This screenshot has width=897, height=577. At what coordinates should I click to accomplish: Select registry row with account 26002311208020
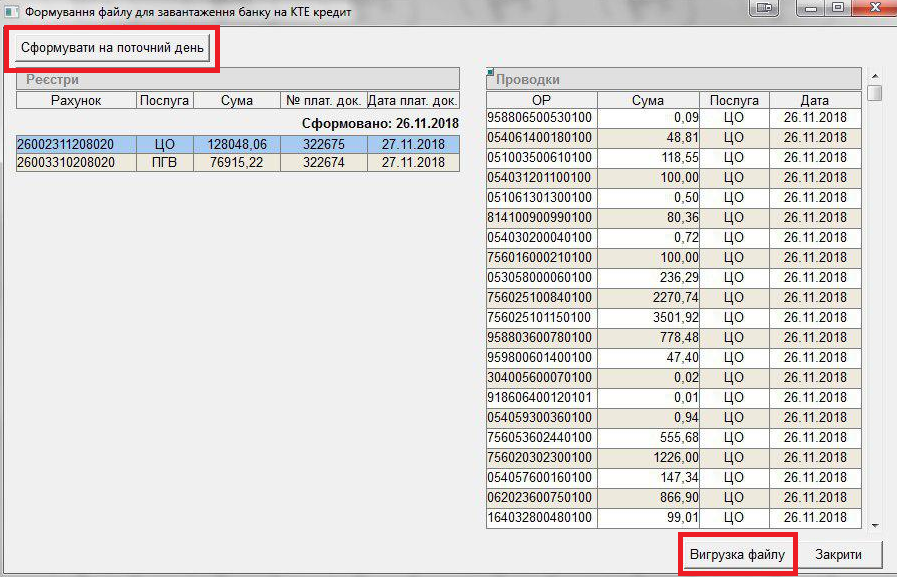pyautogui.click(x=76, y=144)
